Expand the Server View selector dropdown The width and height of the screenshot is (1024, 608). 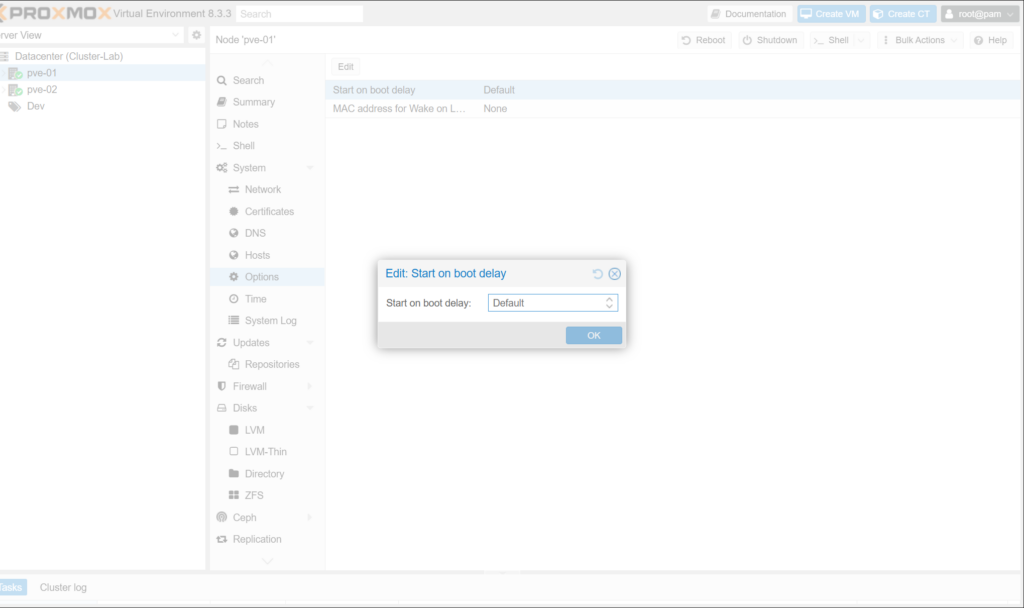click(x=176, y=35)
